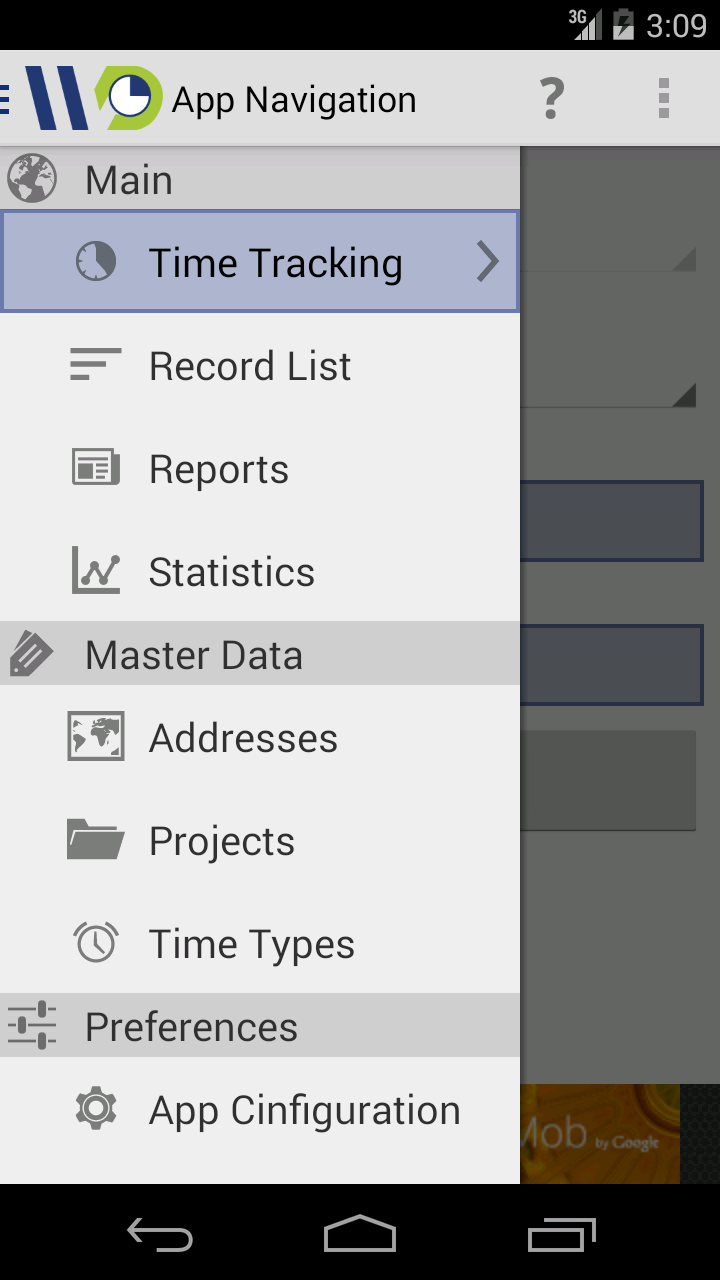
Task: Tap the newspaper icon for Reports
Action: pos(96,468)
